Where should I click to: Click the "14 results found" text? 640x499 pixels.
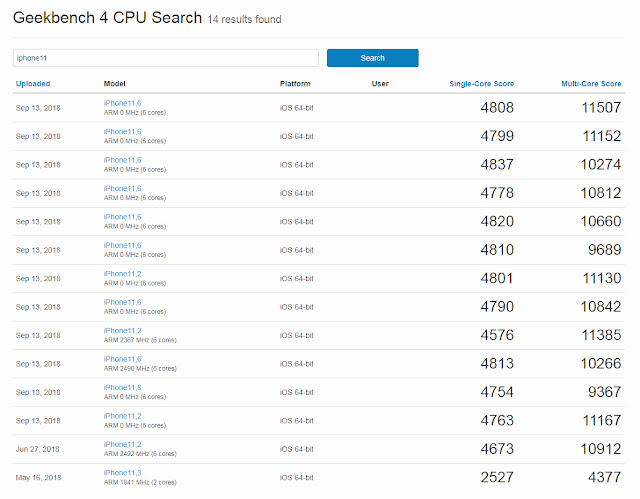point(244,20)
